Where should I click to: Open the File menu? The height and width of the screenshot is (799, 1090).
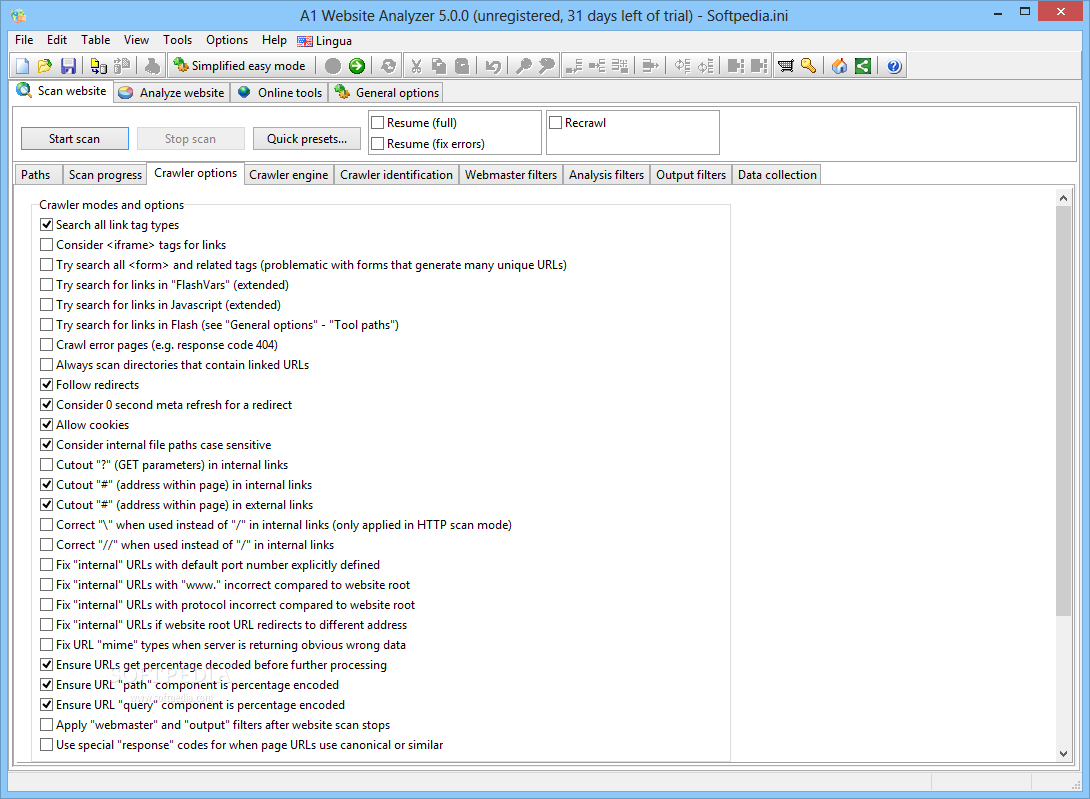pos(24,40)
